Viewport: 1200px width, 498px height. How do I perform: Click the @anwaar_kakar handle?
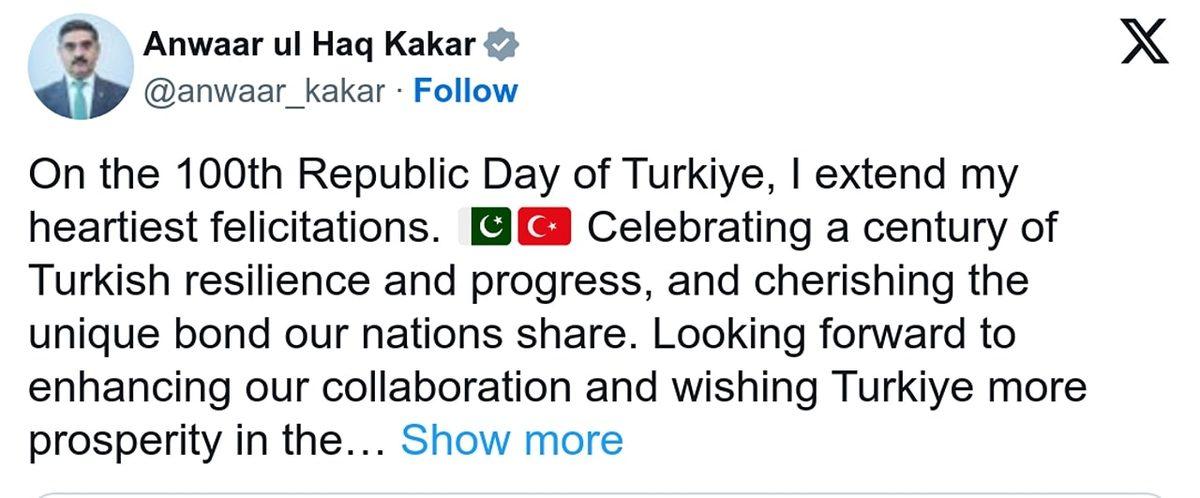[x=265, y=91]
